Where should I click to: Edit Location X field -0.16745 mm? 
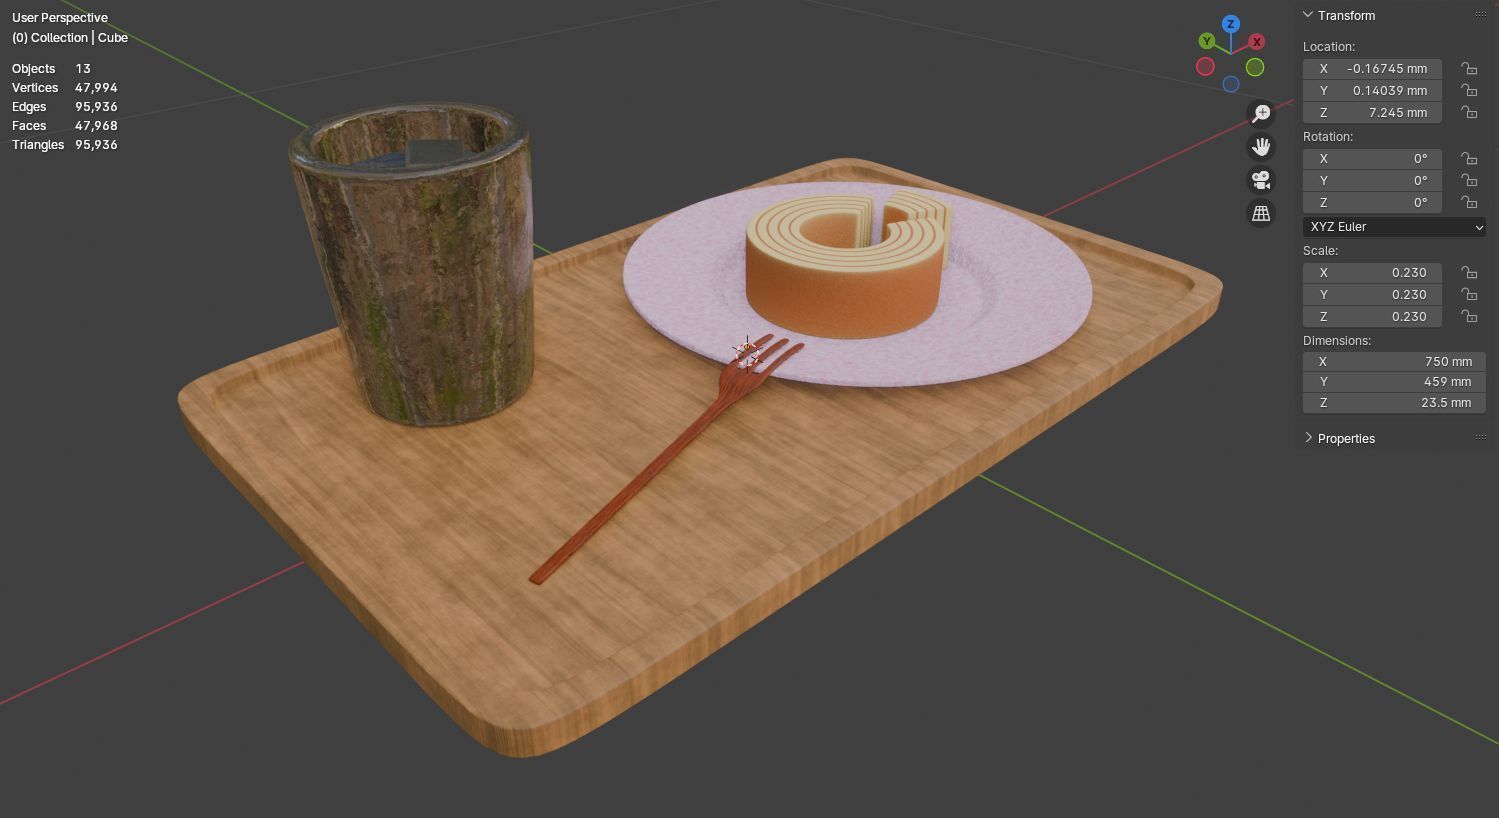[1372, 68]
